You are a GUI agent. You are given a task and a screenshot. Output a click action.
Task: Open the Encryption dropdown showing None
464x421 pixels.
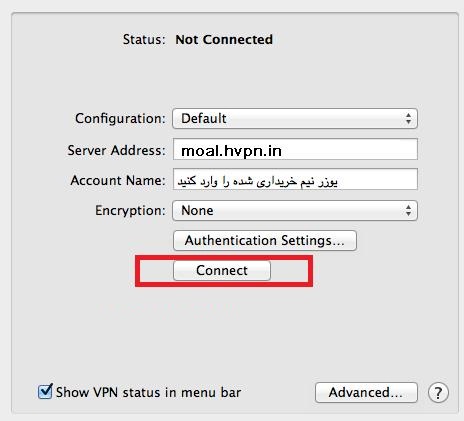[x=295, y=210]
